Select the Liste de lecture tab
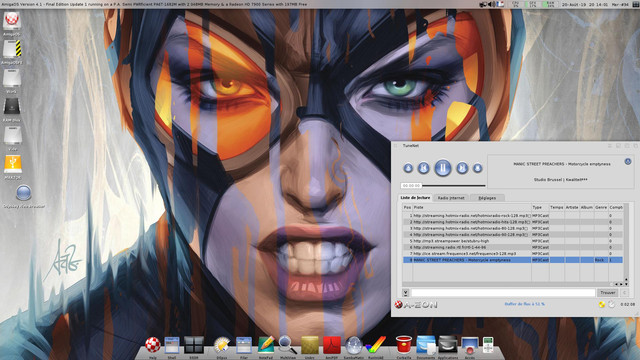 [x=415, y=198]
